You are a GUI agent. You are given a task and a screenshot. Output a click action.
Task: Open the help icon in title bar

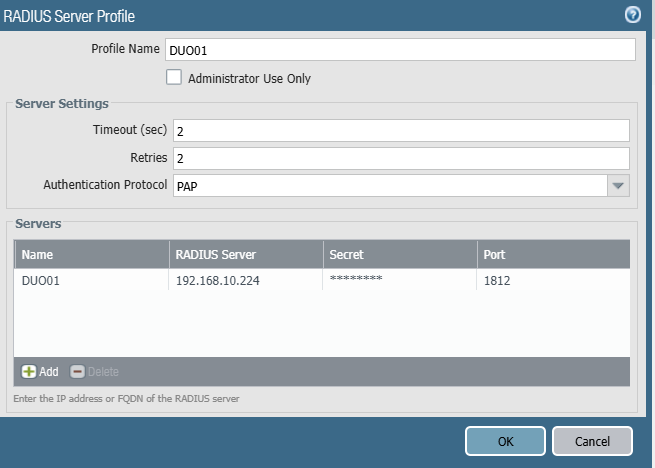(632, 15)
